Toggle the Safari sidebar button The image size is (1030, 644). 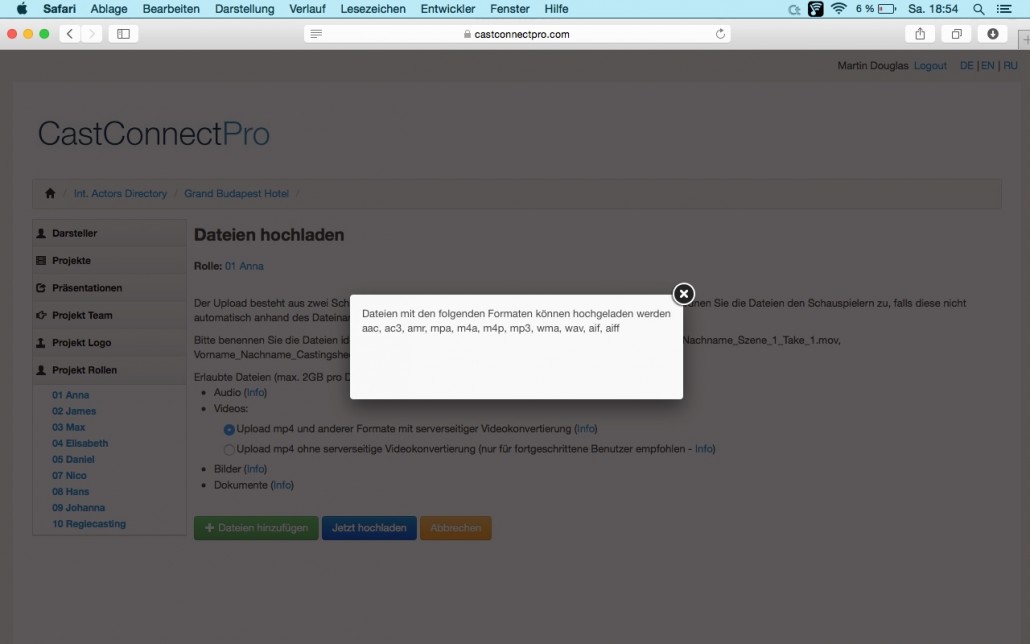123,34
